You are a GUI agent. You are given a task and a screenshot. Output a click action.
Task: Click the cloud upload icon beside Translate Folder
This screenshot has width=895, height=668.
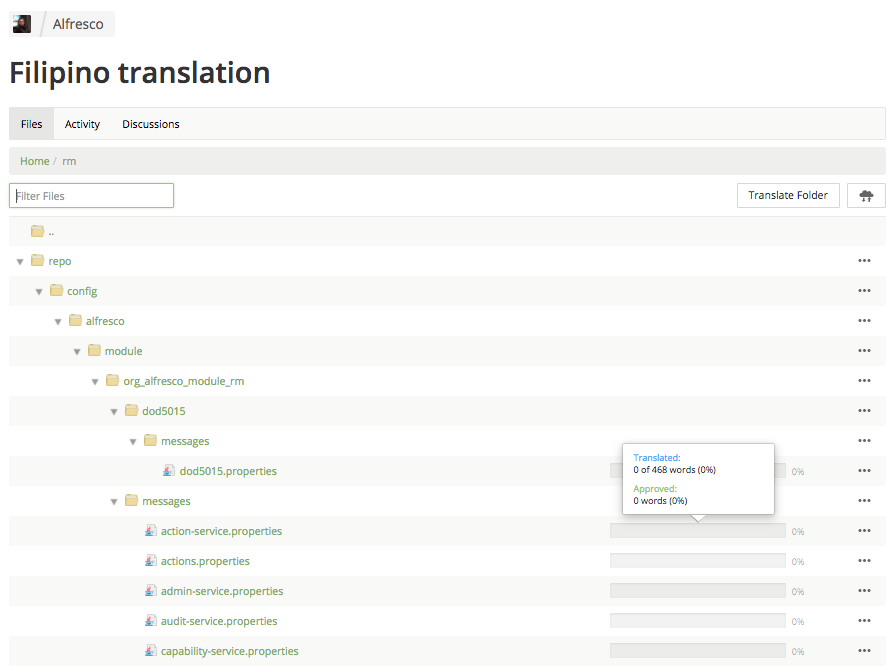866,195
